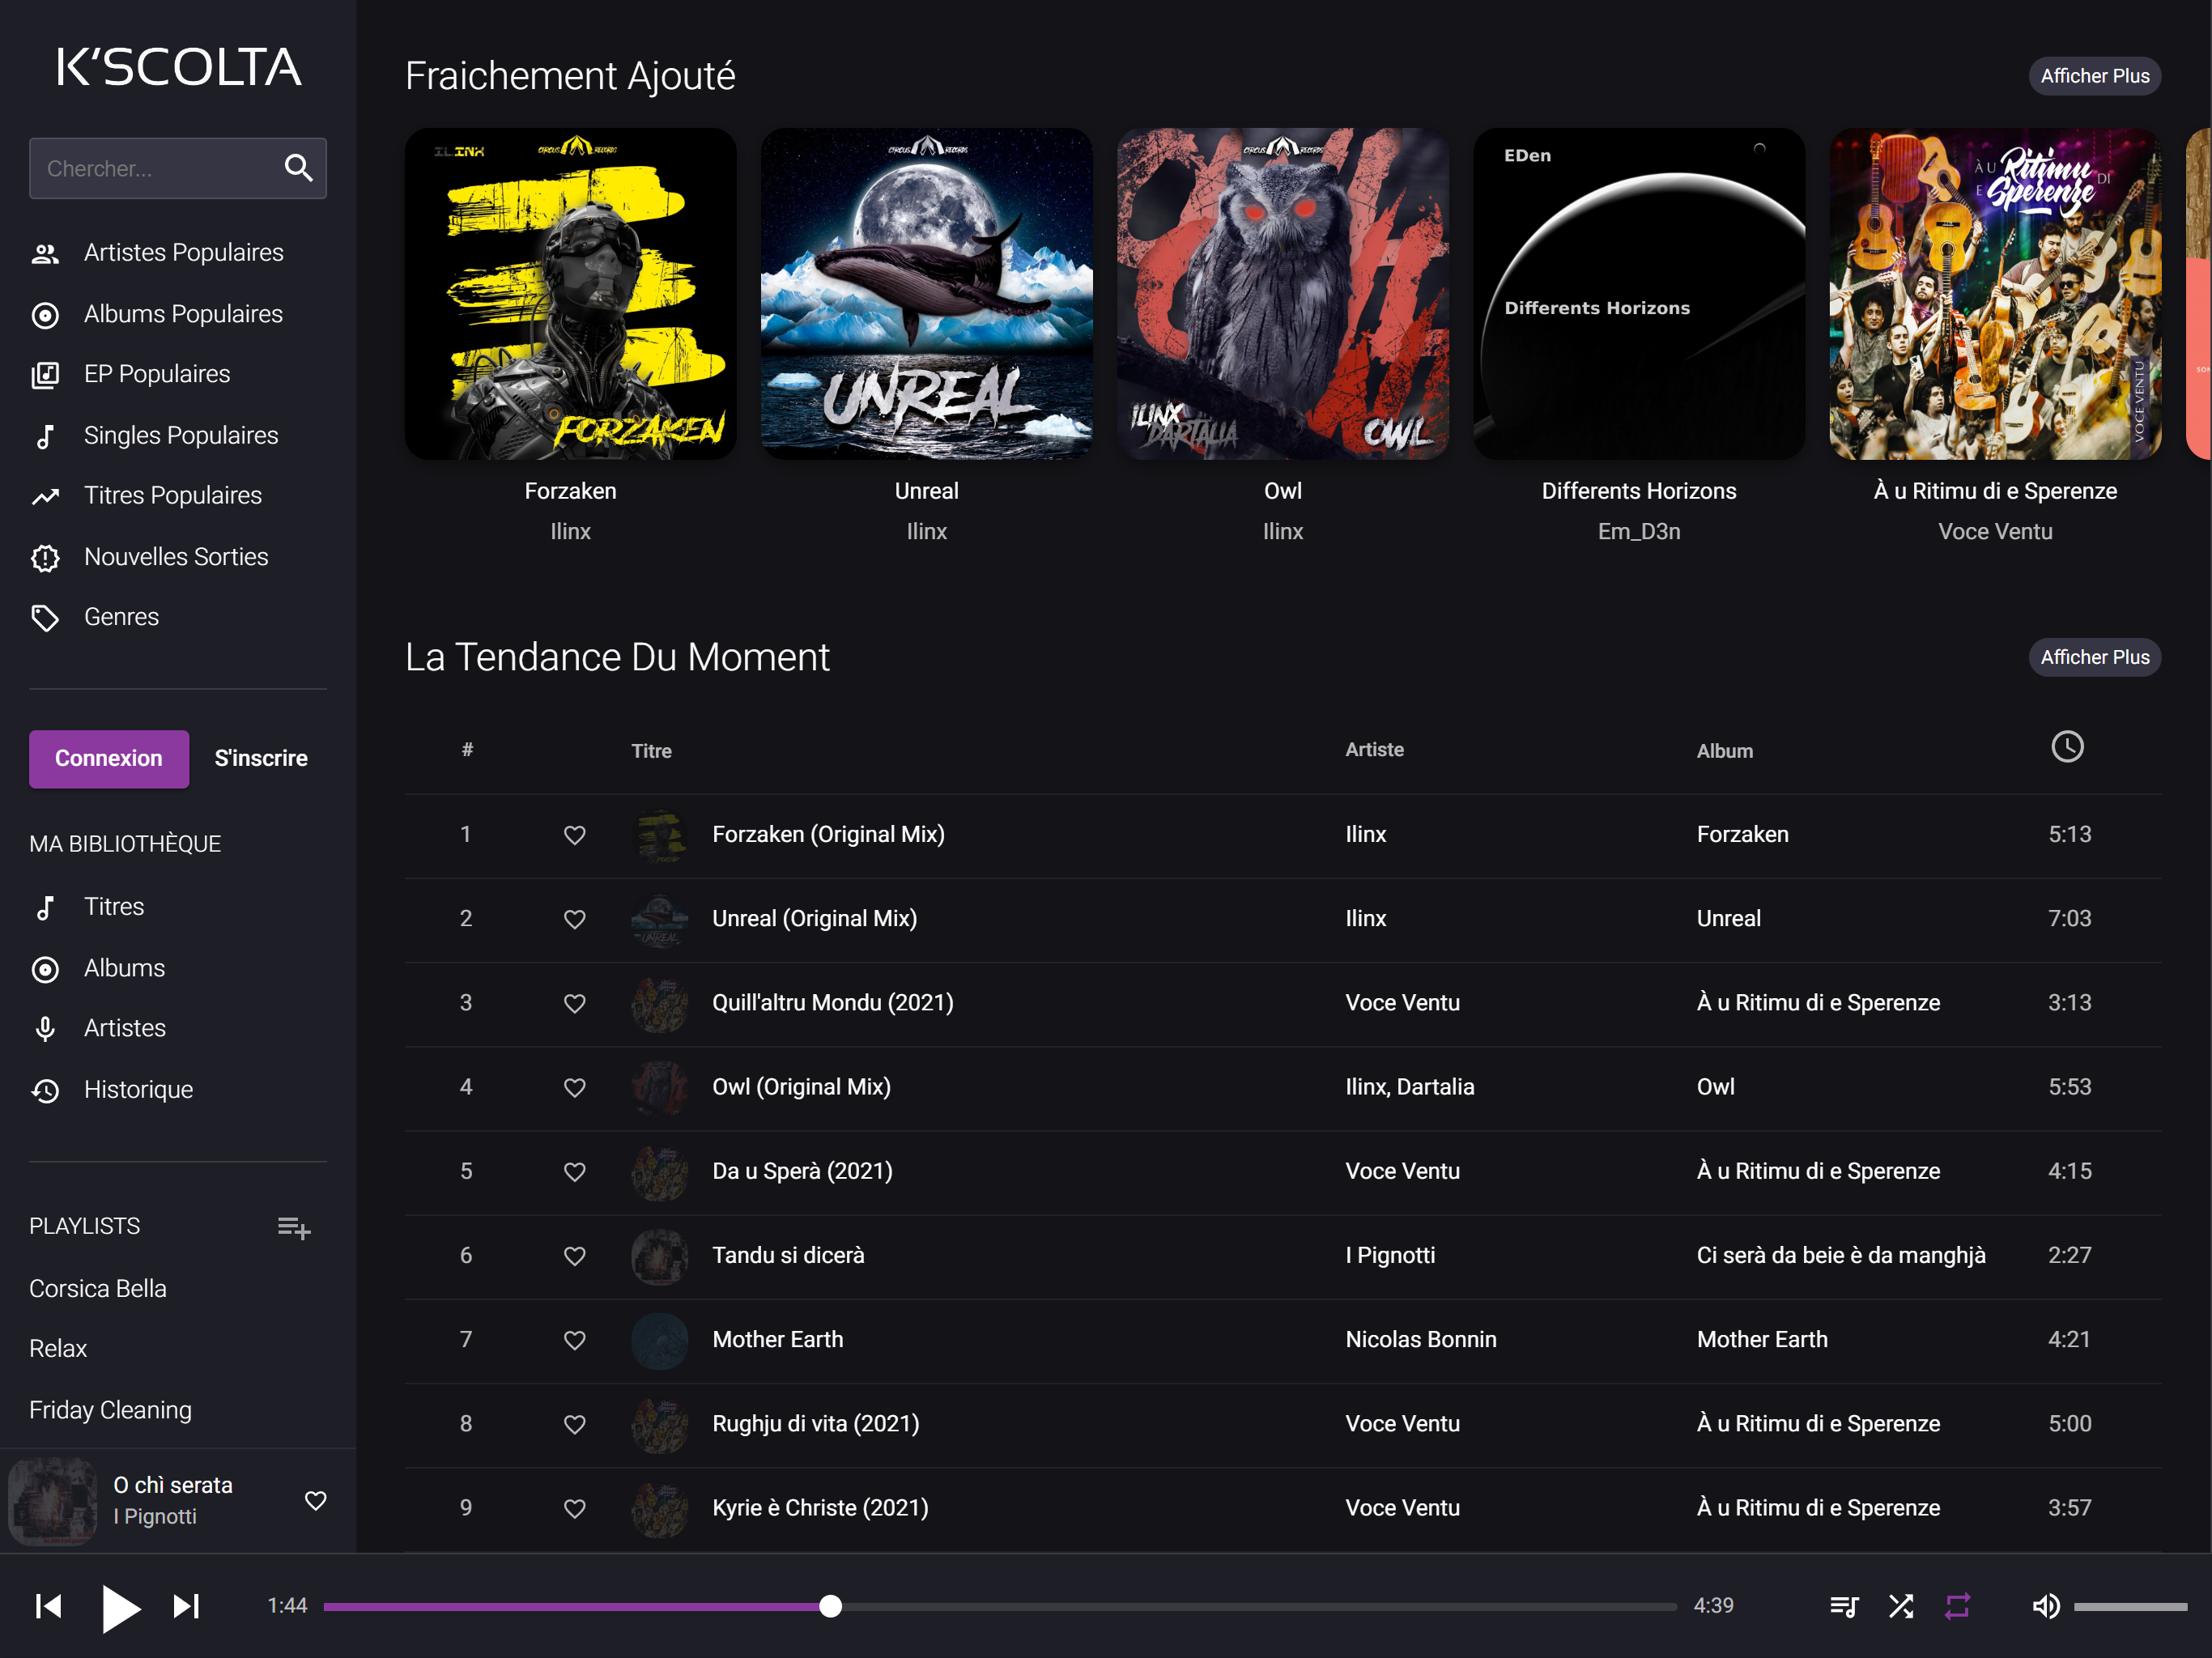This screenshot has width=2212, height=1658.
Task: Open Historique clock icon
Action: click(45, 1090)
